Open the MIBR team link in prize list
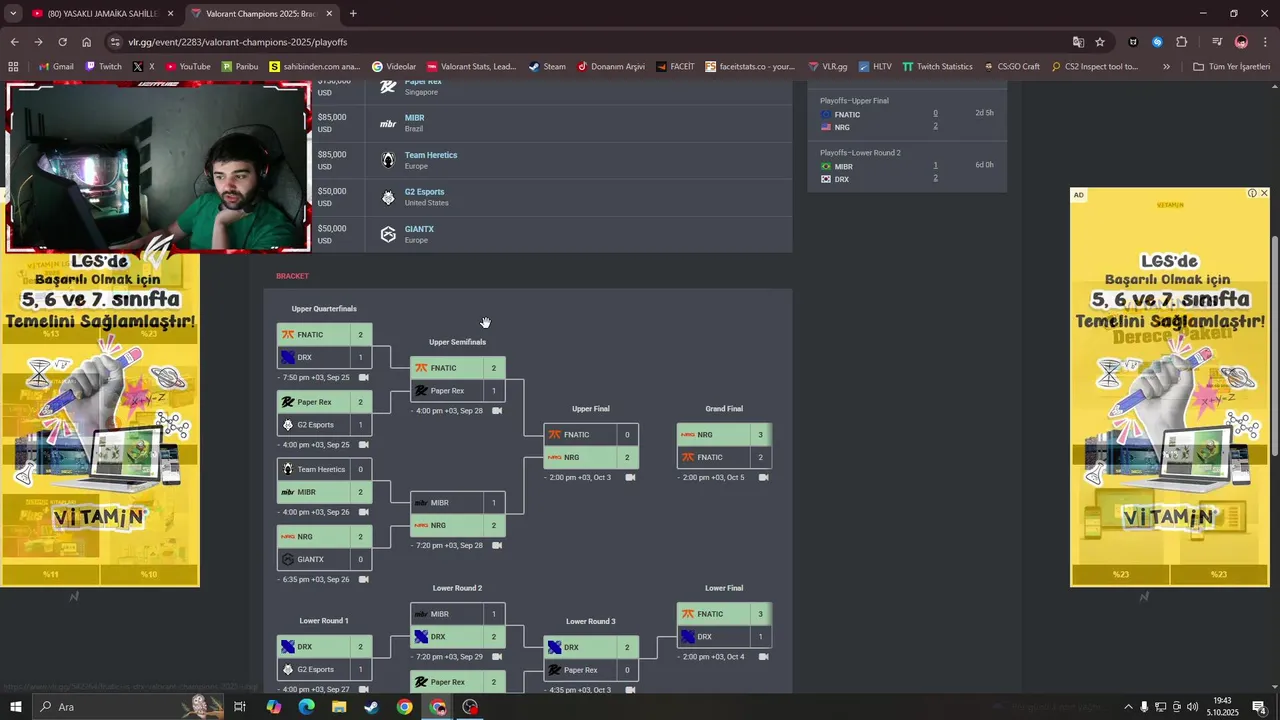Screen dimensions: 1280x720 coord(414,118)
